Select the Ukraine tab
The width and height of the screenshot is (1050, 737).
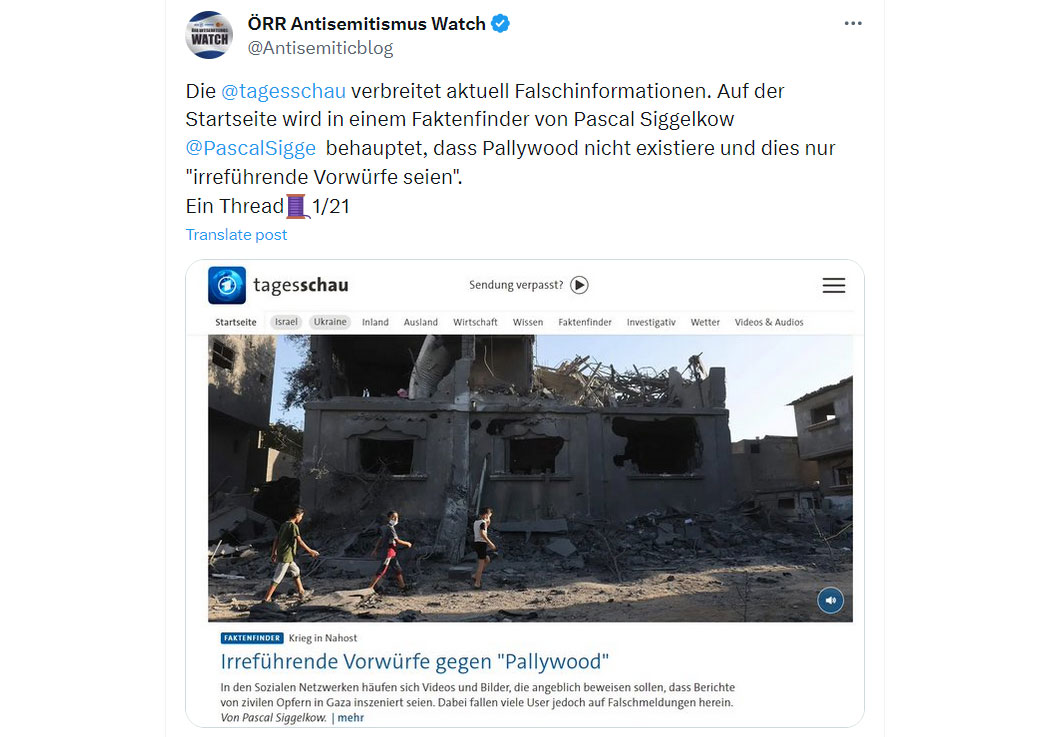(330, 322)
